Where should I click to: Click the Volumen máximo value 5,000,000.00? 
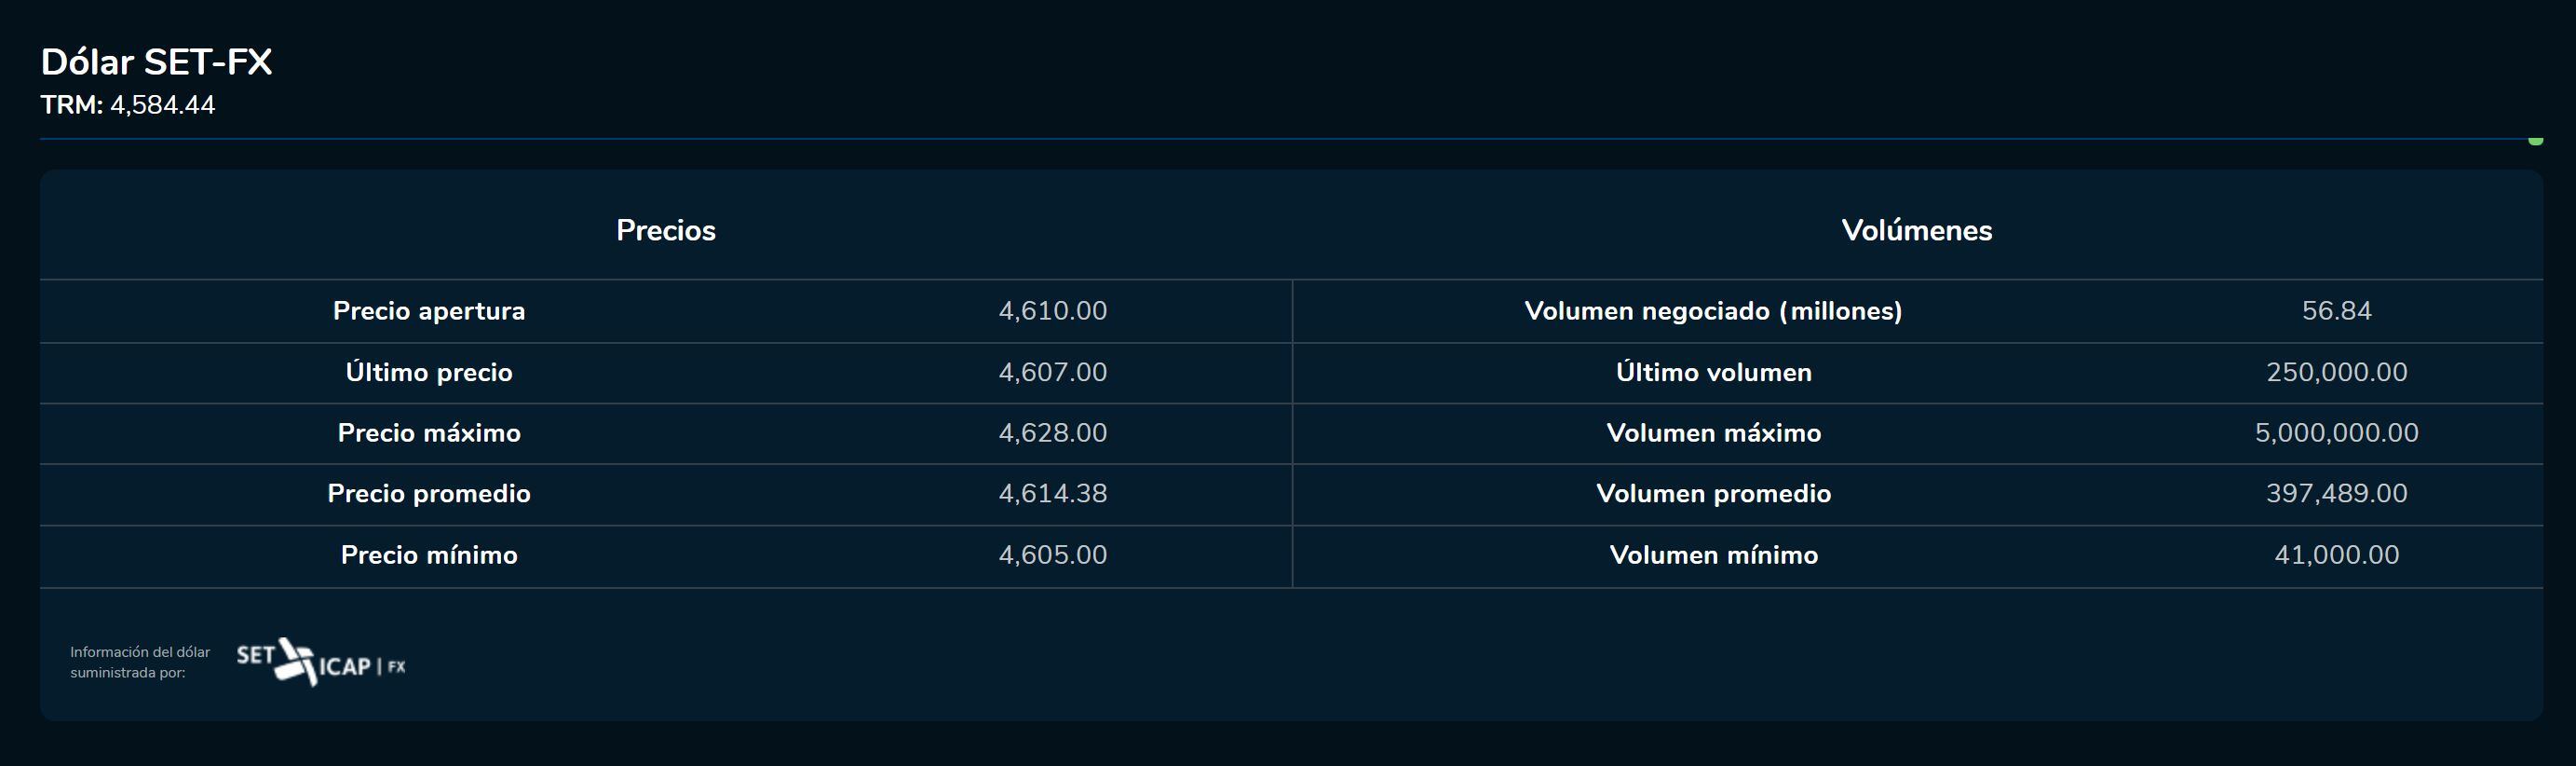(2336, 433)
